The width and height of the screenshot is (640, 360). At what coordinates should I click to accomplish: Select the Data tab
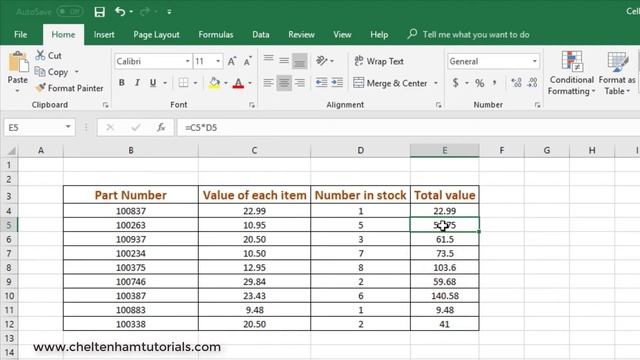click(x=260, y=35)
